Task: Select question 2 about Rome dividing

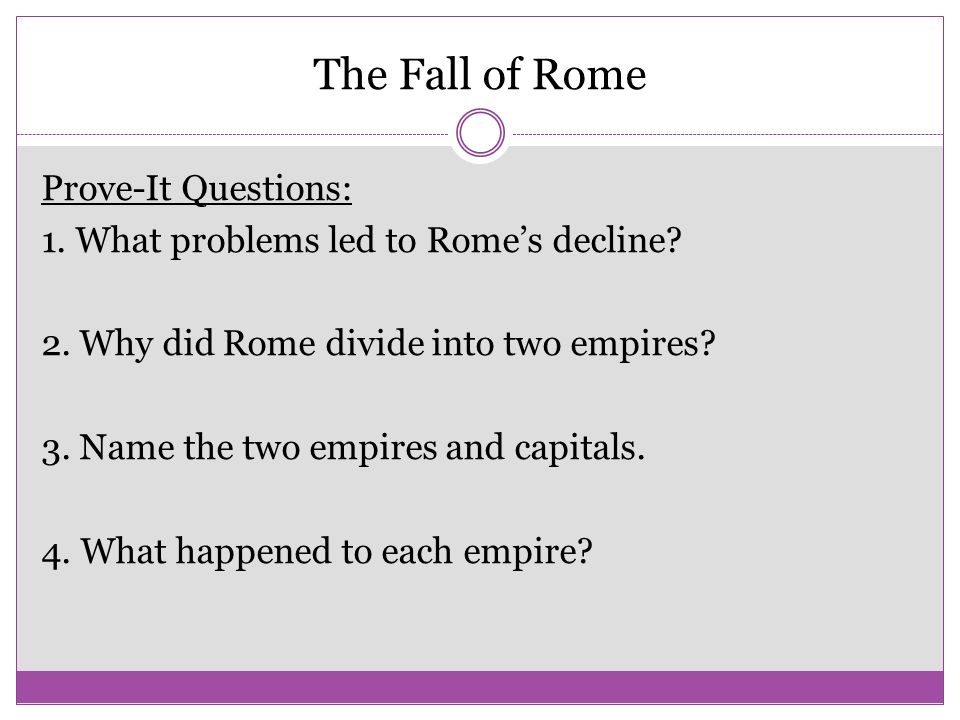Action: (378, 343)
